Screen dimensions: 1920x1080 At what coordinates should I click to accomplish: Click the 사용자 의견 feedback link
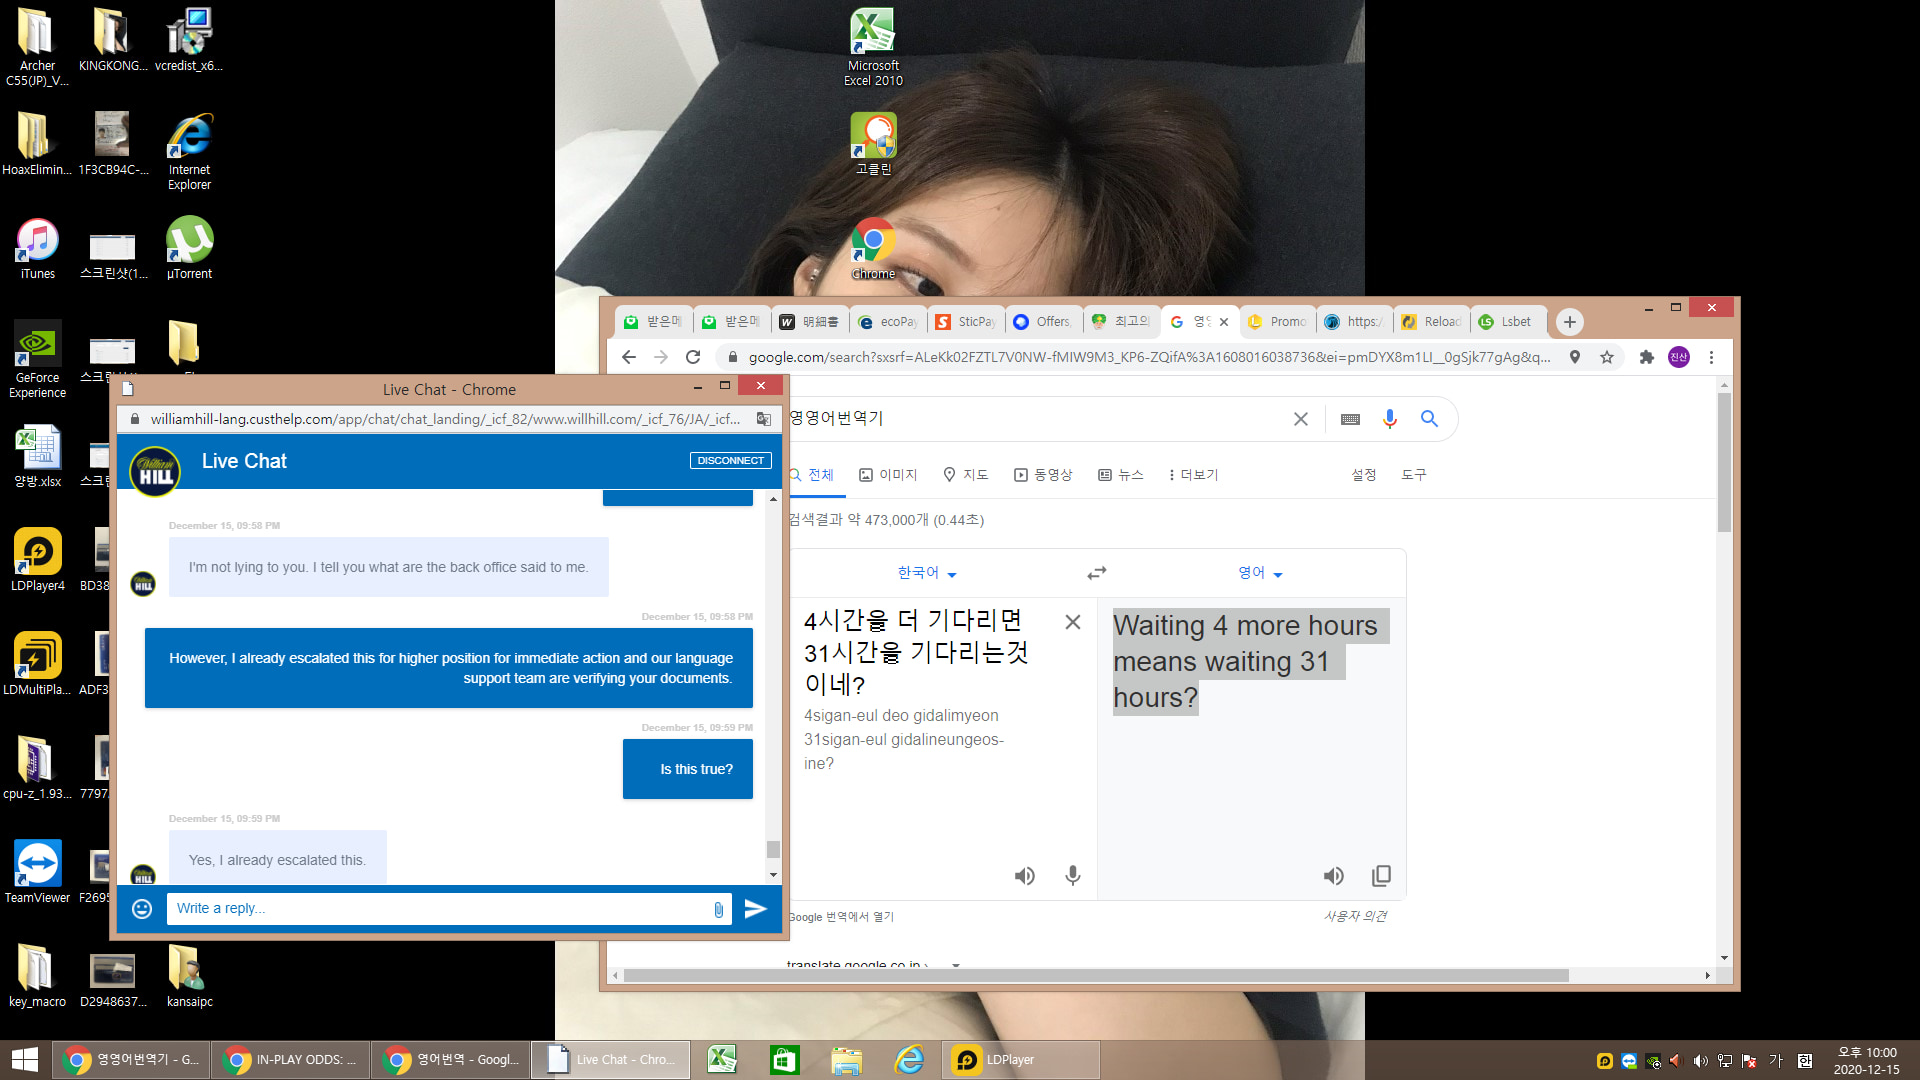click(1355, 916)
